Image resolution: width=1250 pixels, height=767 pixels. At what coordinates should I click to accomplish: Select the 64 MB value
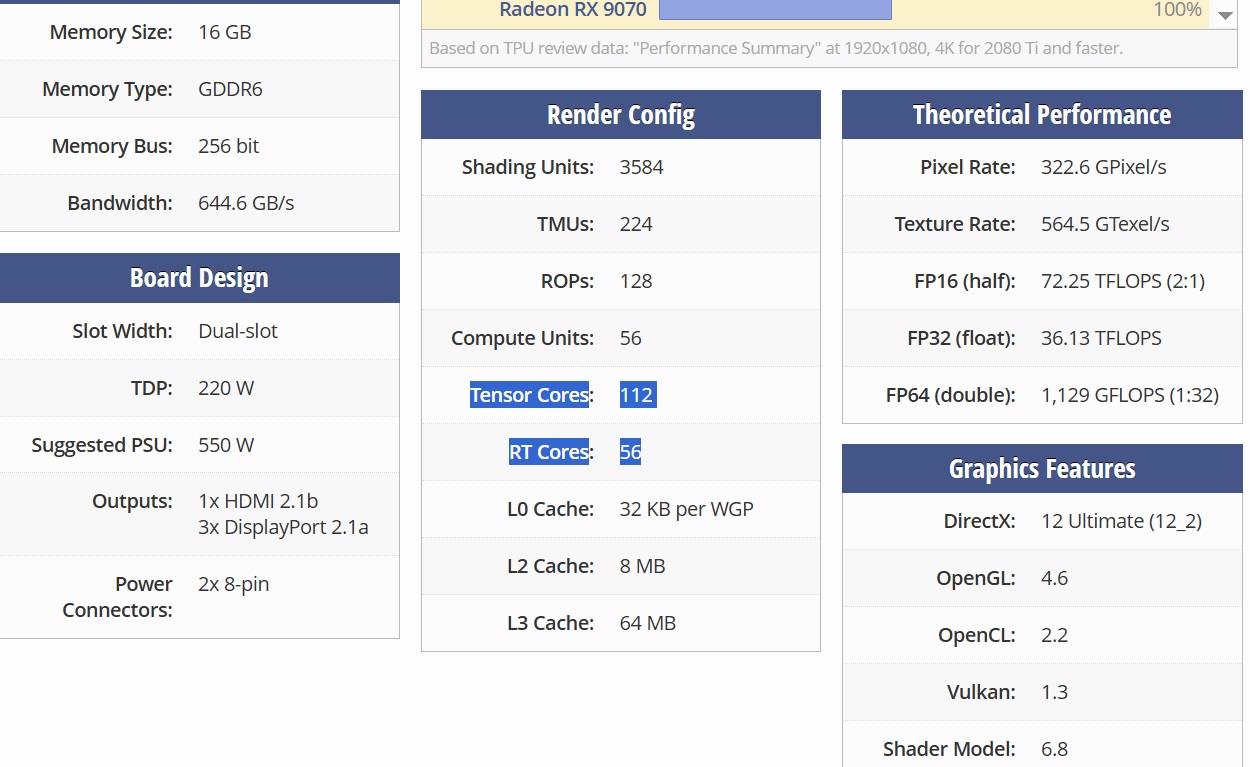[x=647, y=623]
